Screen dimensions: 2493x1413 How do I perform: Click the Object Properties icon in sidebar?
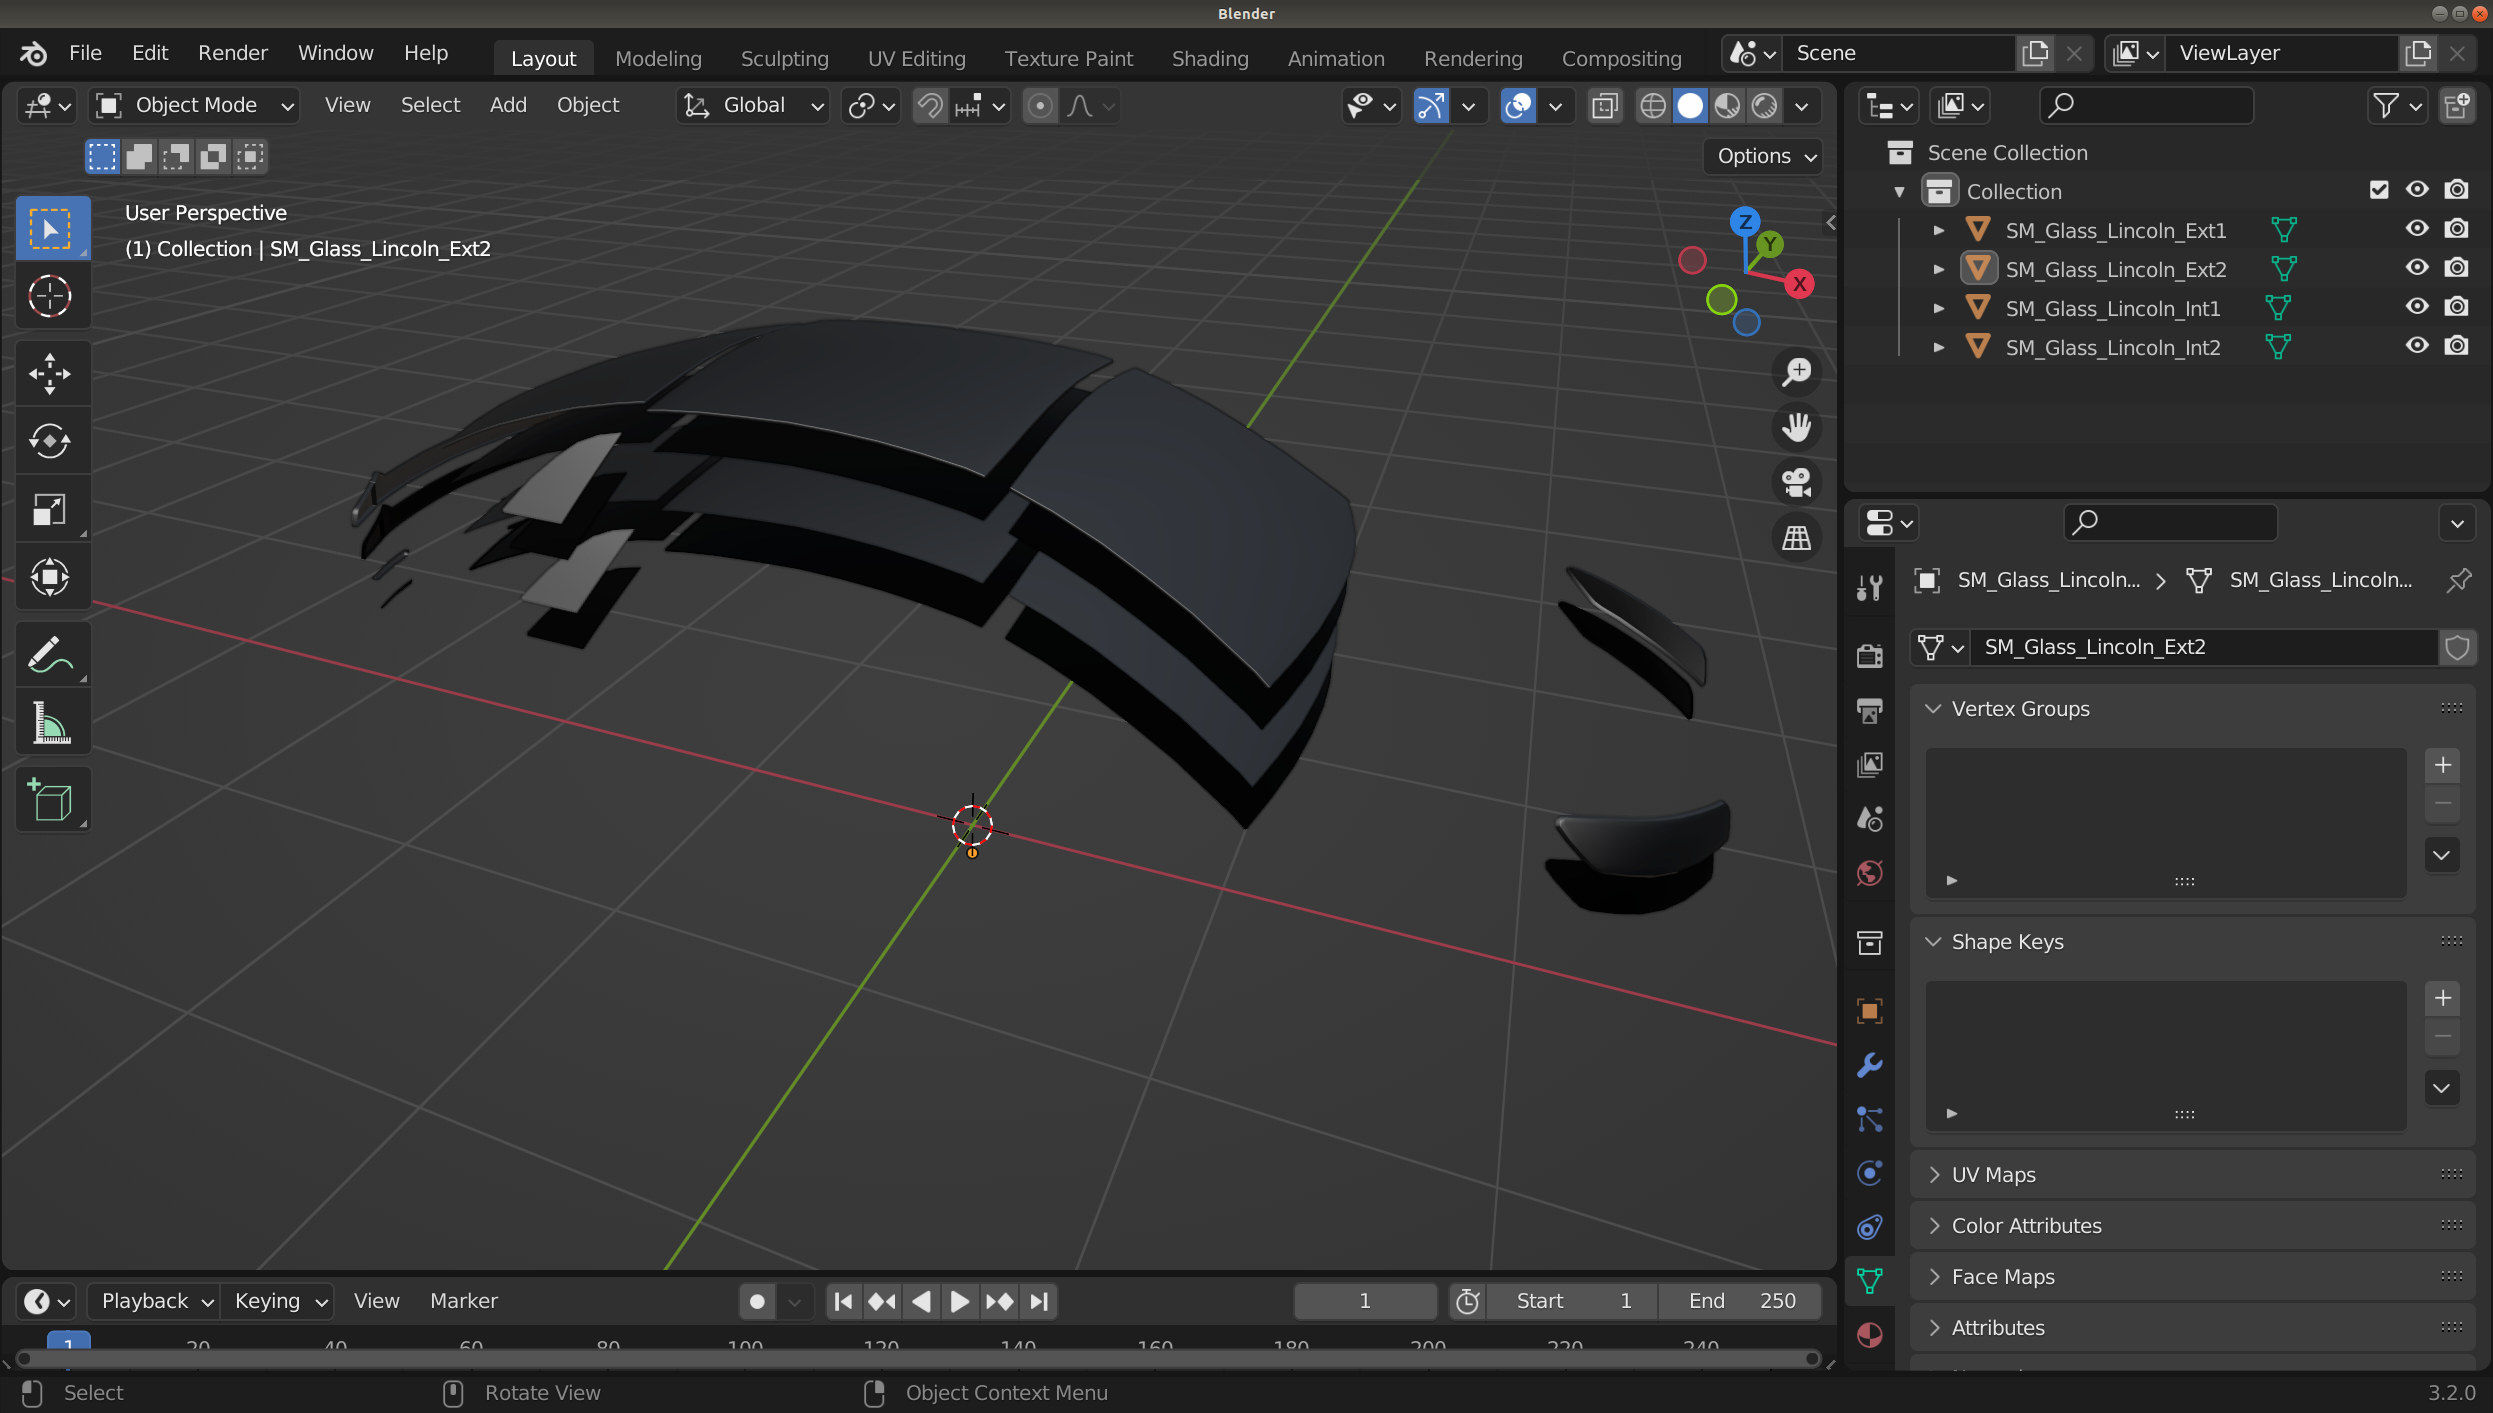click(x=1871, y=1007)
